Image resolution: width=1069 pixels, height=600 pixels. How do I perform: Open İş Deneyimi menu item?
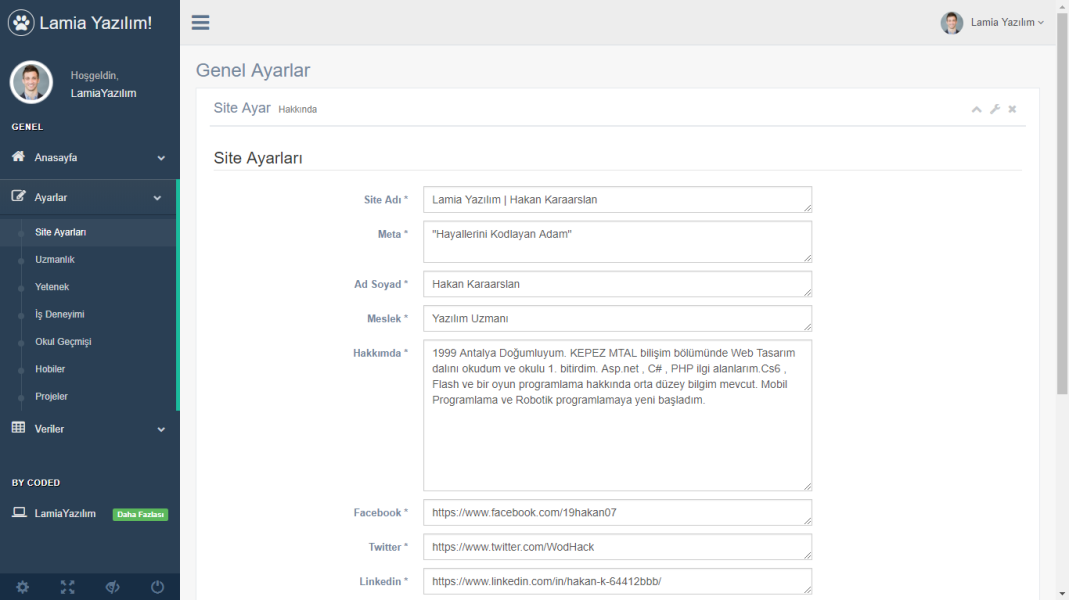60,314
